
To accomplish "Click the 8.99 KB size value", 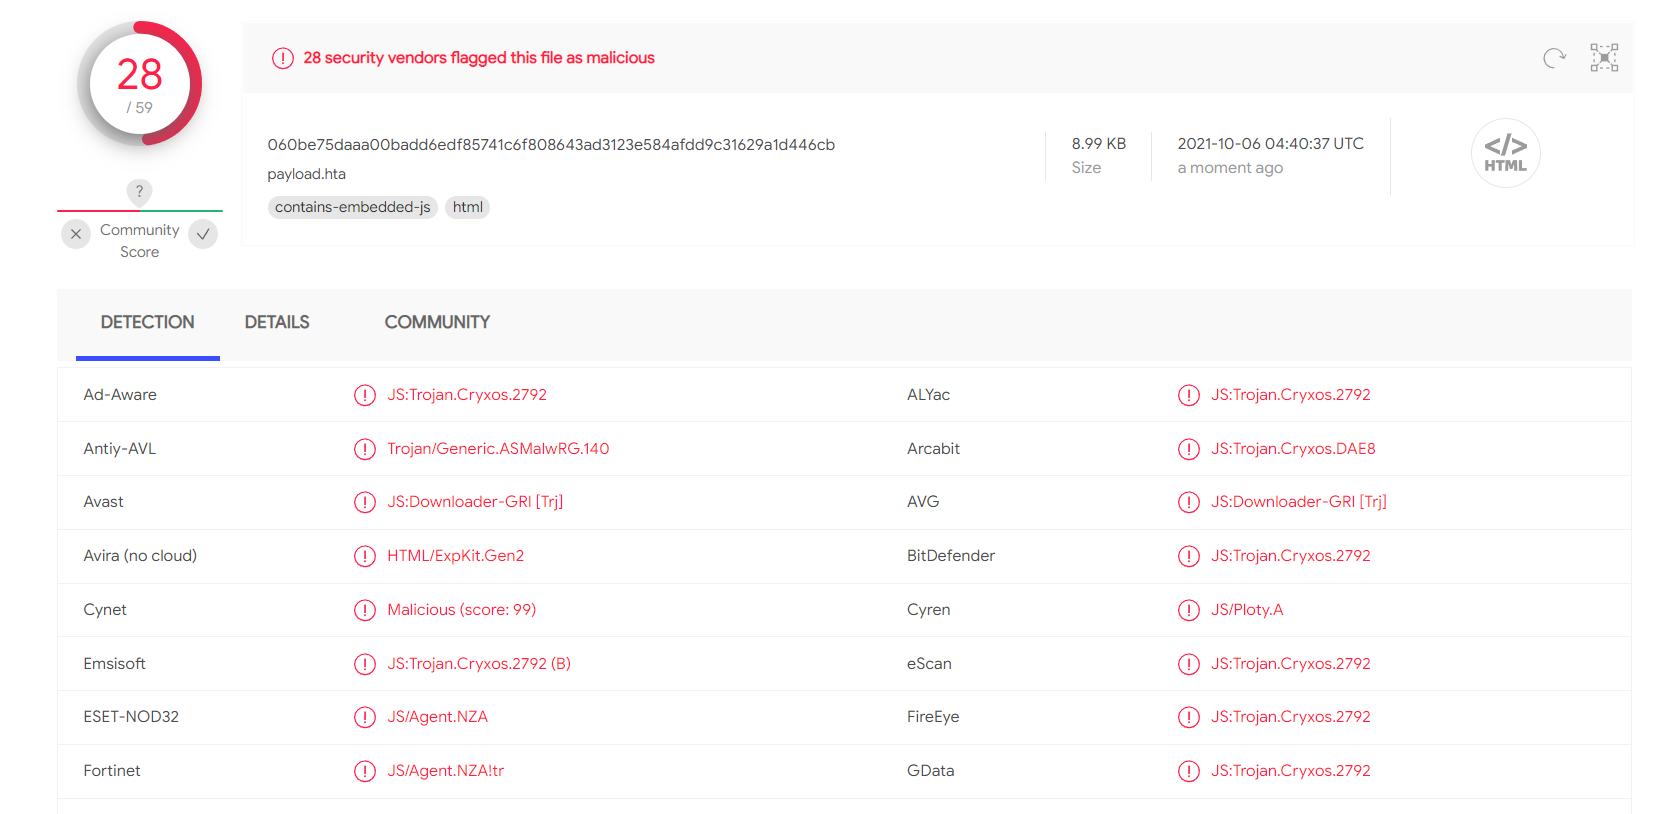I will [1099, 143].
